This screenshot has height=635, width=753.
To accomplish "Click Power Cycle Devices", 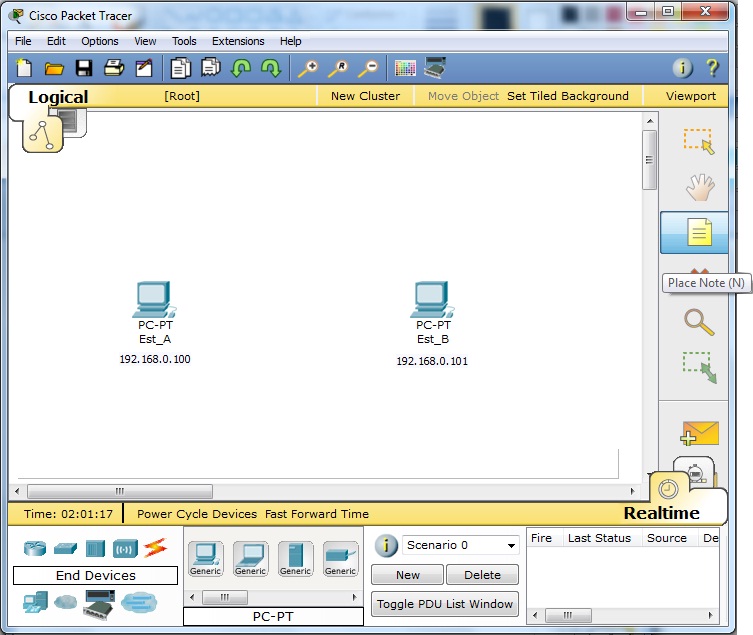I will click(197, 514).
